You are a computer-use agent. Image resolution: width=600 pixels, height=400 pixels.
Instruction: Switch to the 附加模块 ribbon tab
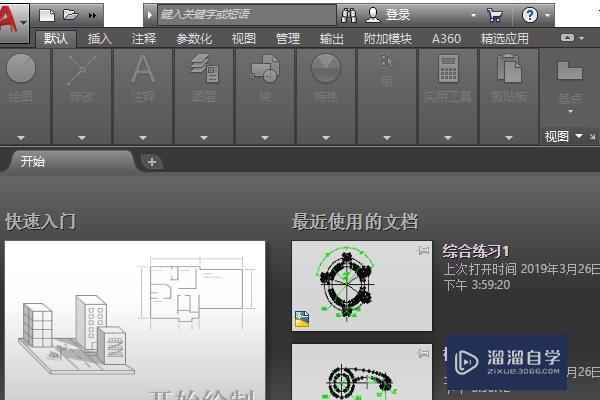click(x=387, y=39)
